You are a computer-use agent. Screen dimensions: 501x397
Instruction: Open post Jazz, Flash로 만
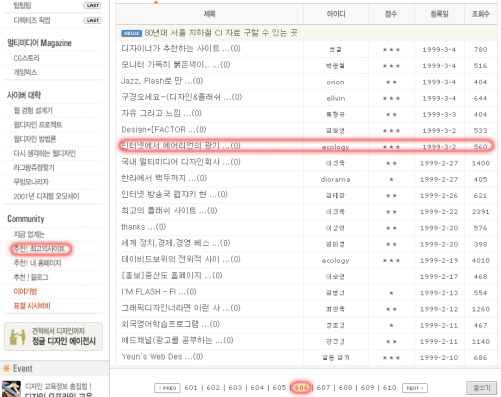(162, 81)
